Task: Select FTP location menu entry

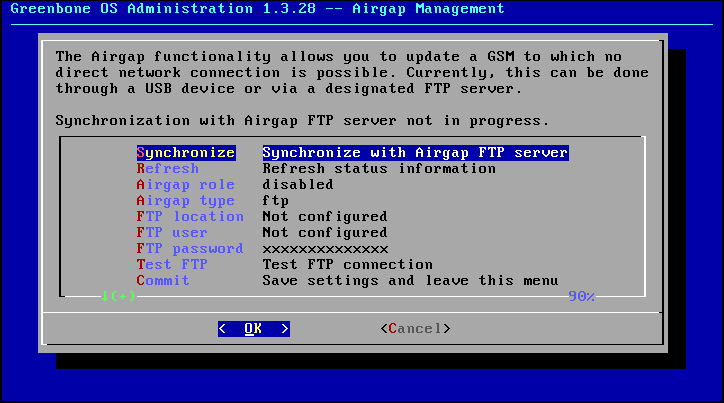Action: coord(190,217)
